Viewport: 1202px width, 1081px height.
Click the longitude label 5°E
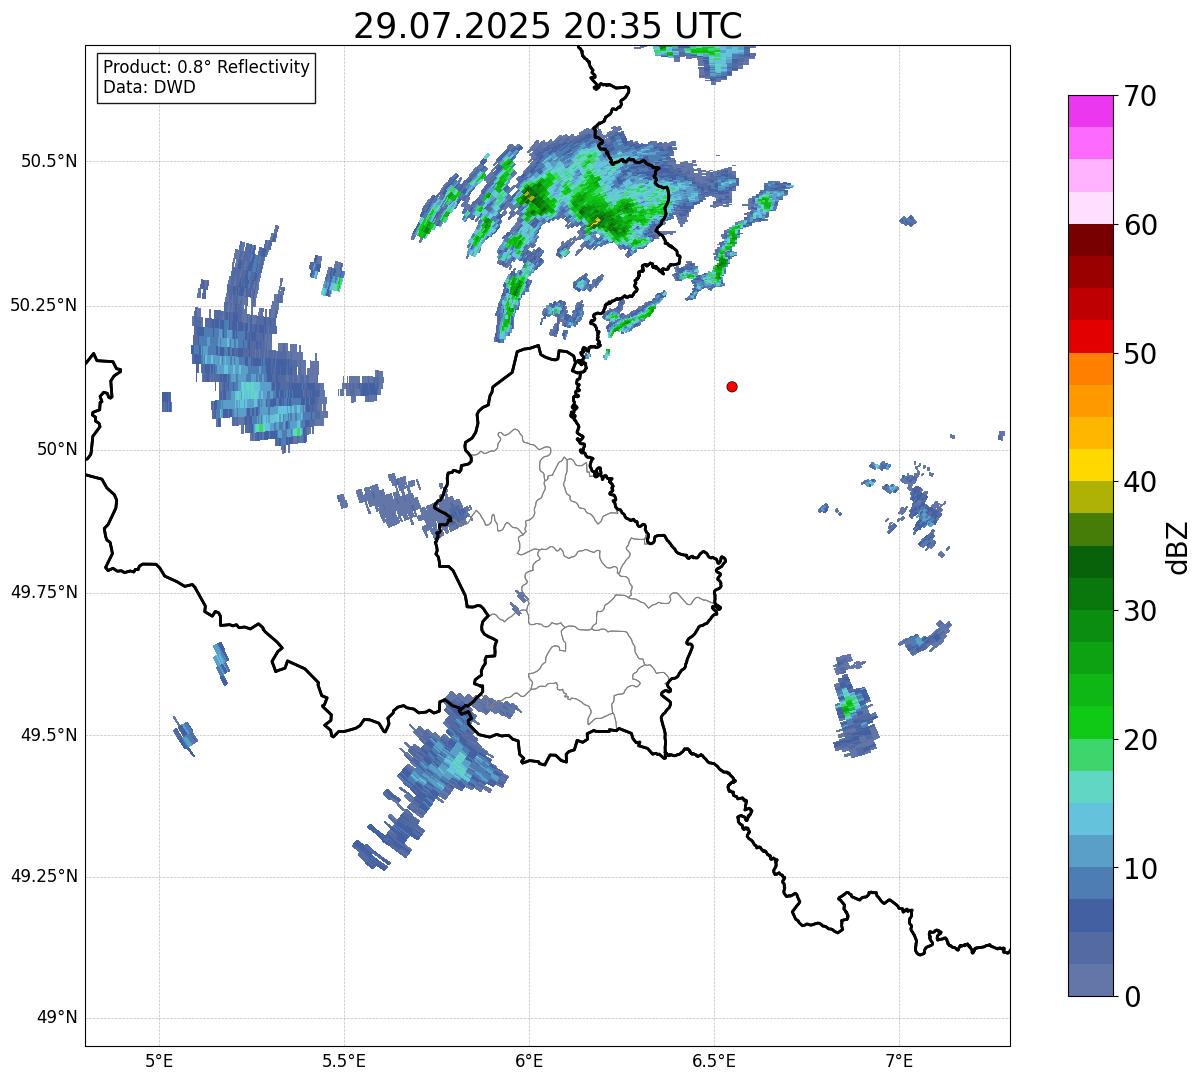[x=159, y=1060]
